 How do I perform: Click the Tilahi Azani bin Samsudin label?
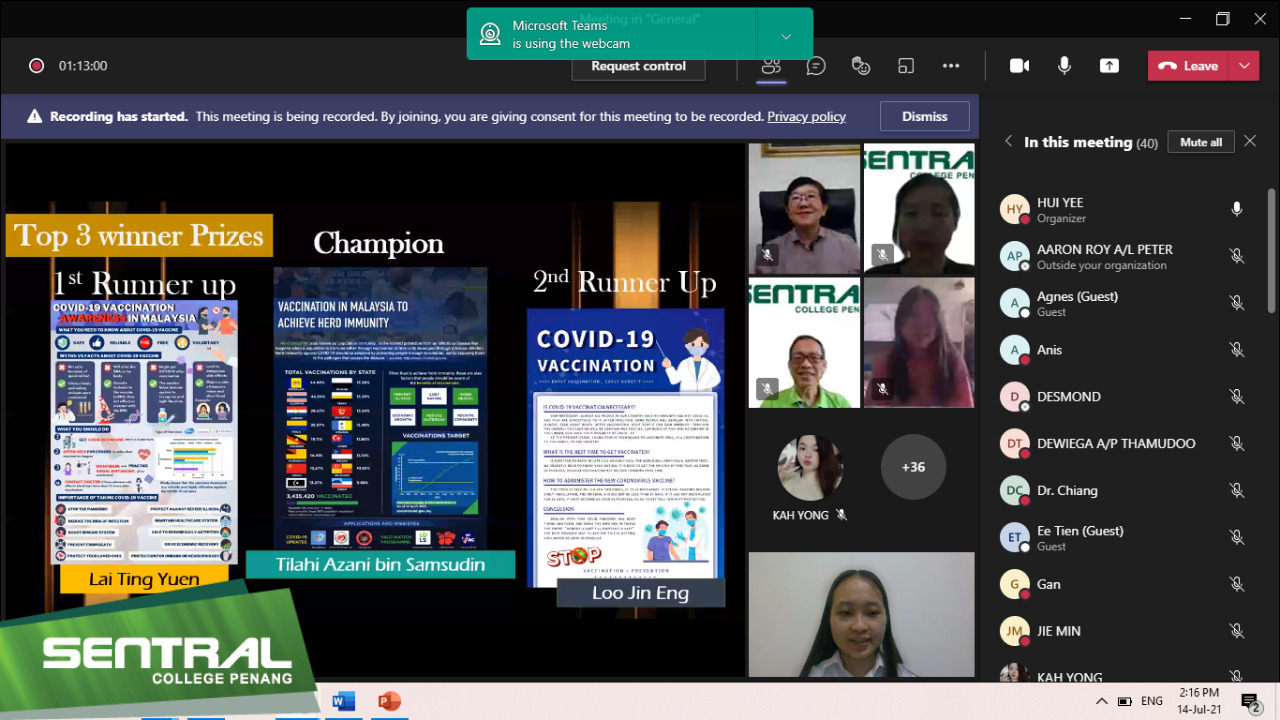(x=380, y=564)
